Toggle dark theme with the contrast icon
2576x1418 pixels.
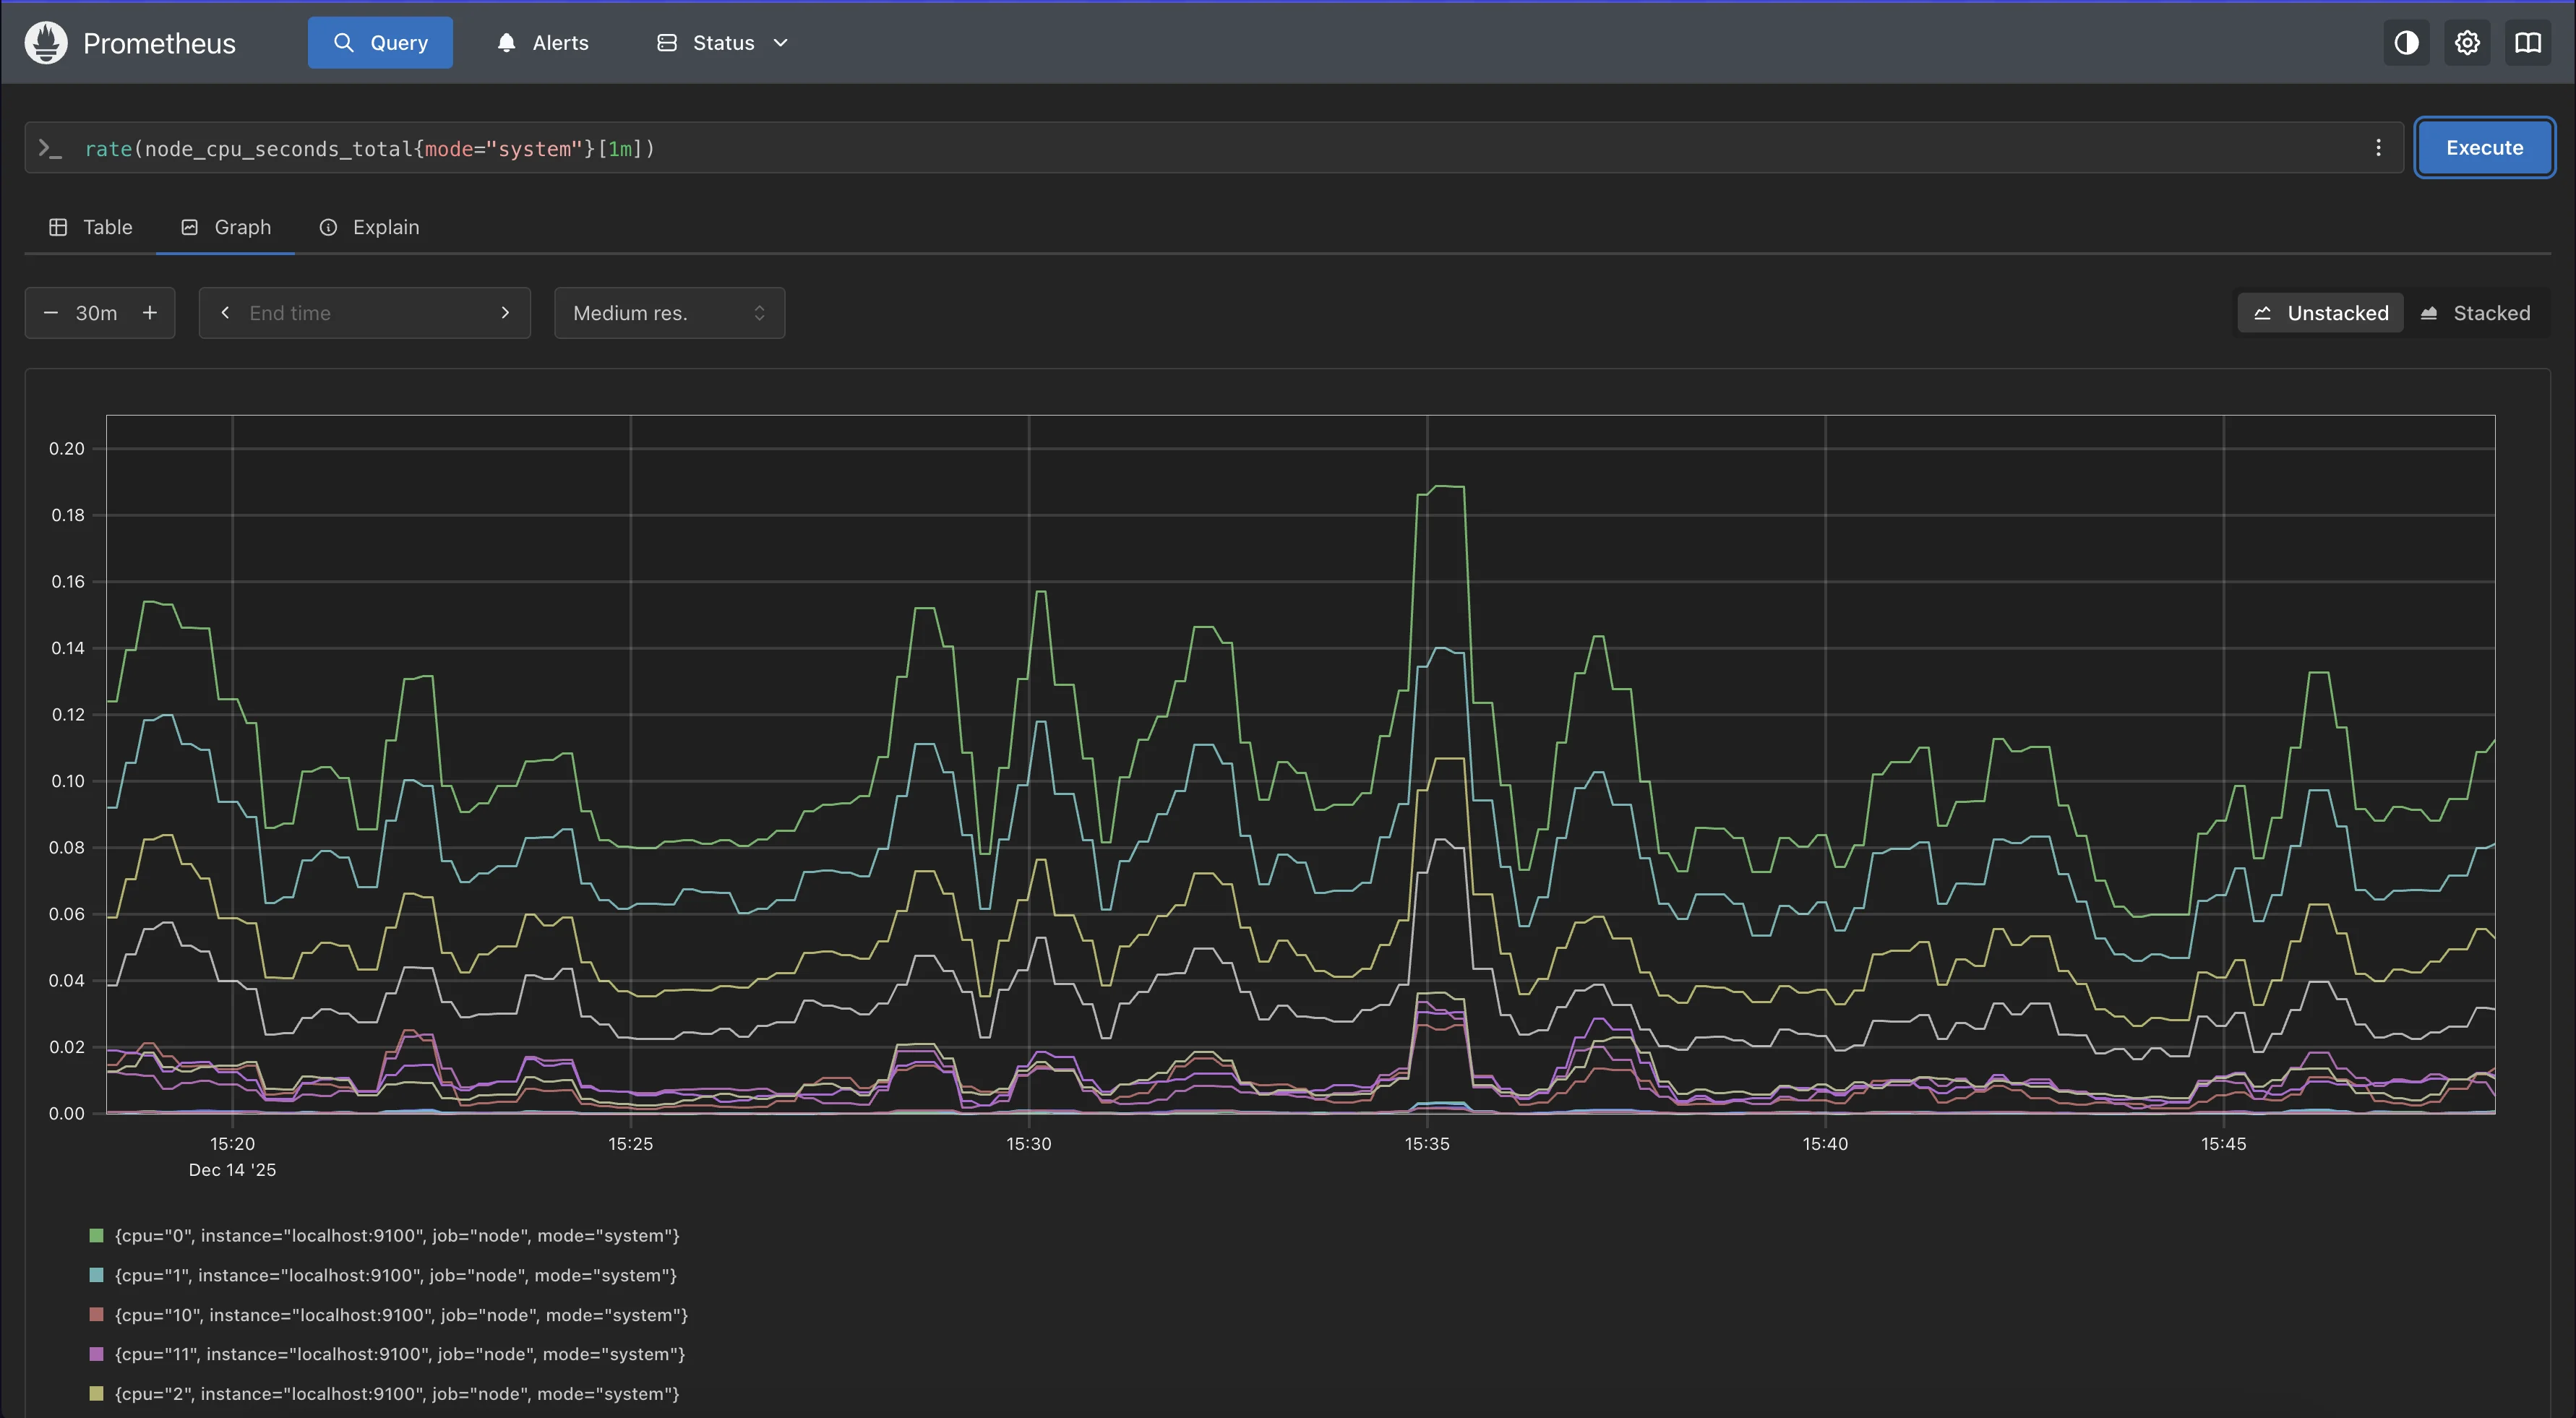pyautogui.click(x=2406, y=42)
